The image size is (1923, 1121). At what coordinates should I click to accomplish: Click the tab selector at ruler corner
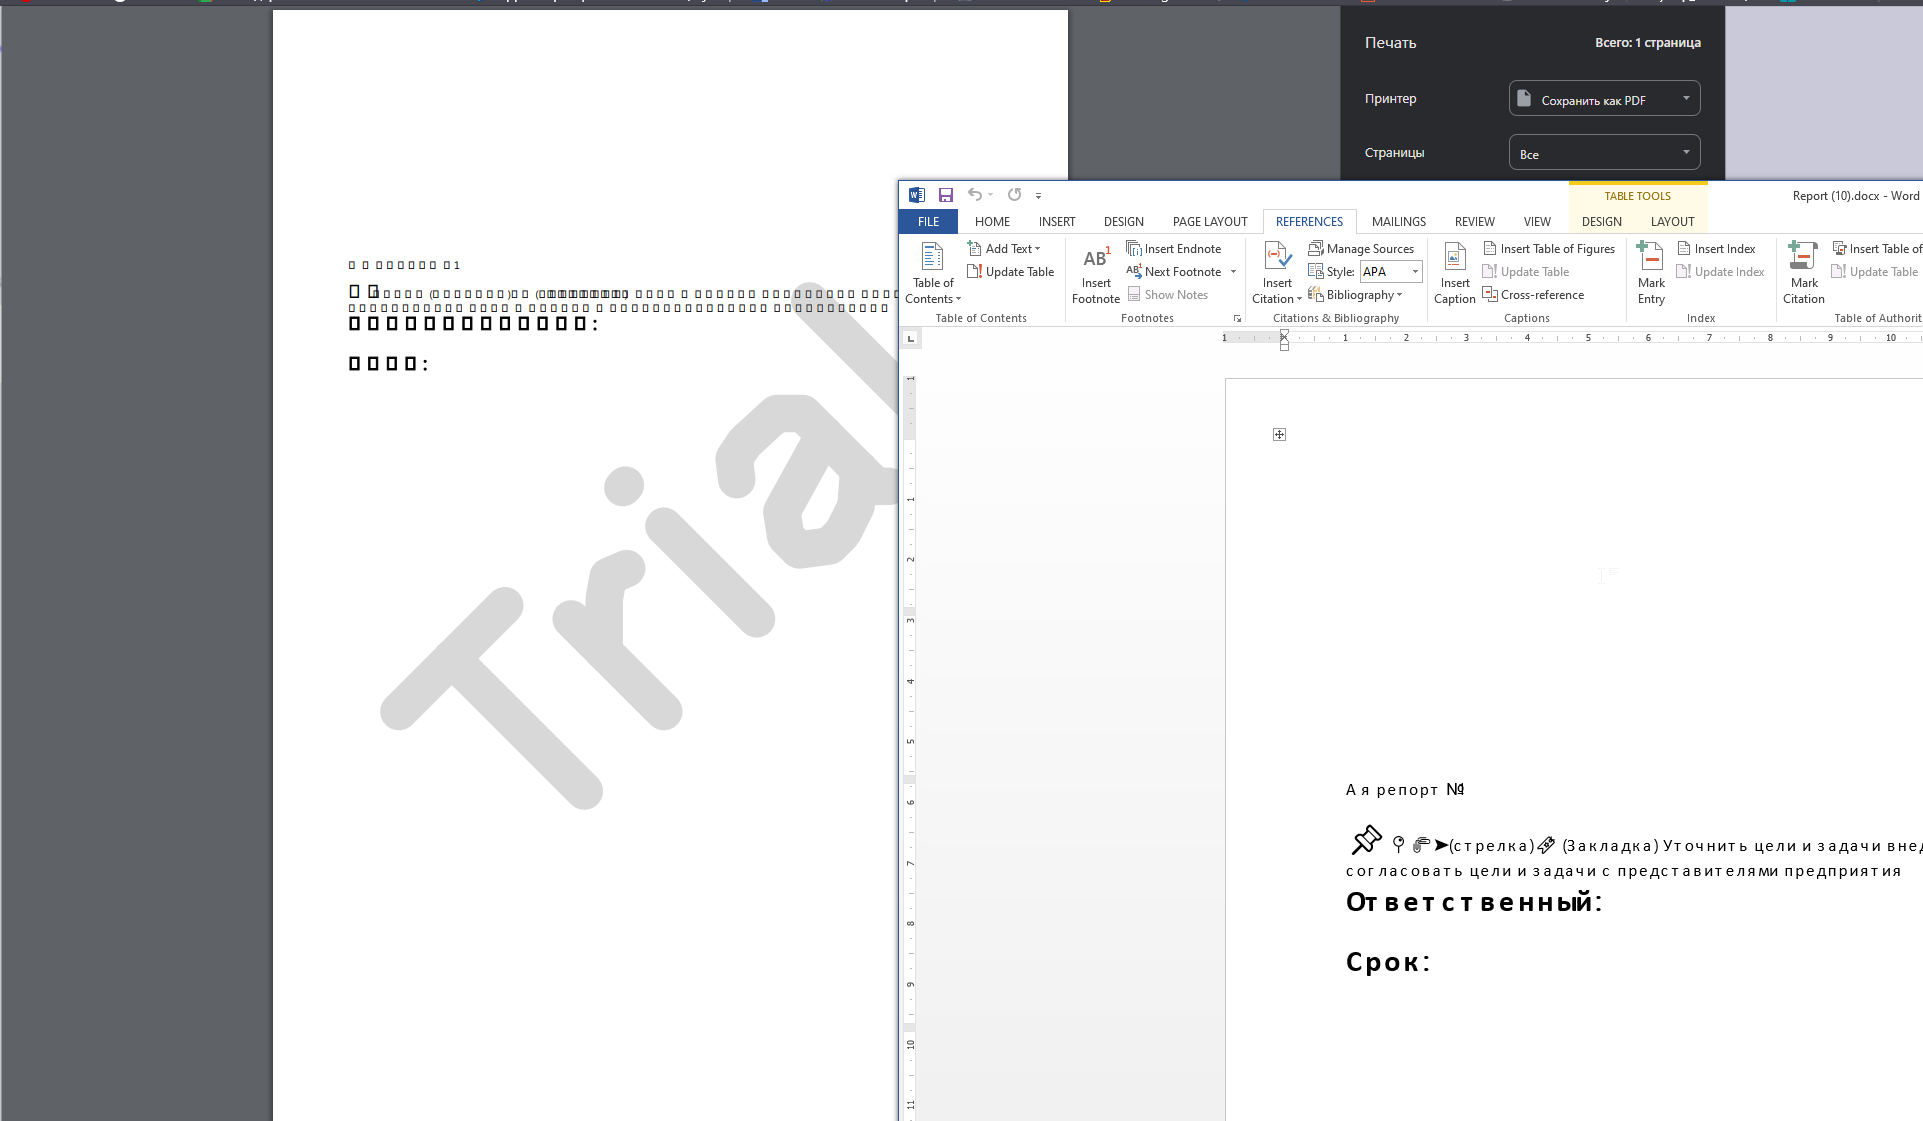tap(910, 339)
